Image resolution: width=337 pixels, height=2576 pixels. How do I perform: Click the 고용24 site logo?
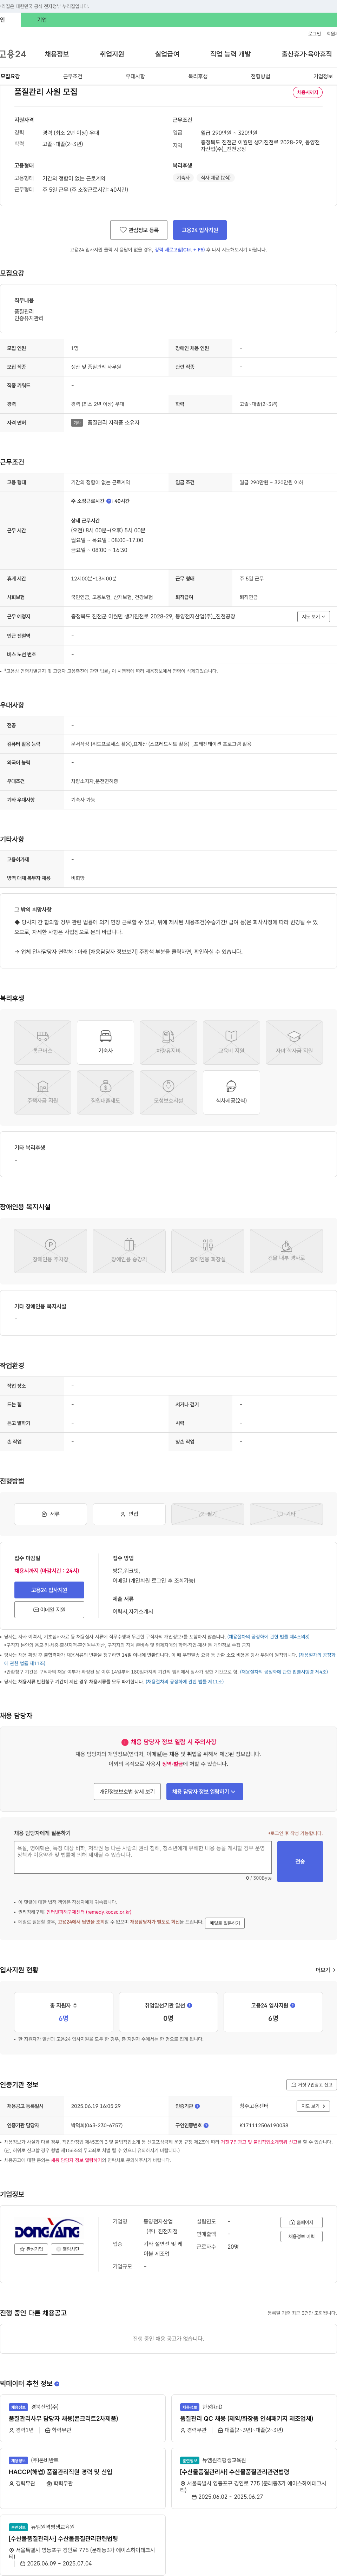(13, 54)
